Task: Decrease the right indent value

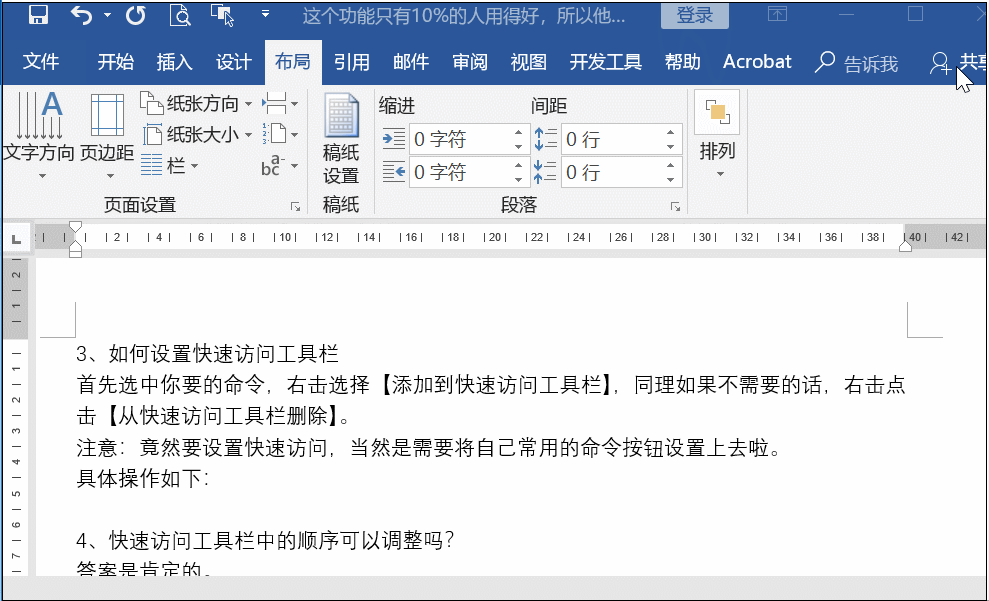Action: tap(518, 179)
